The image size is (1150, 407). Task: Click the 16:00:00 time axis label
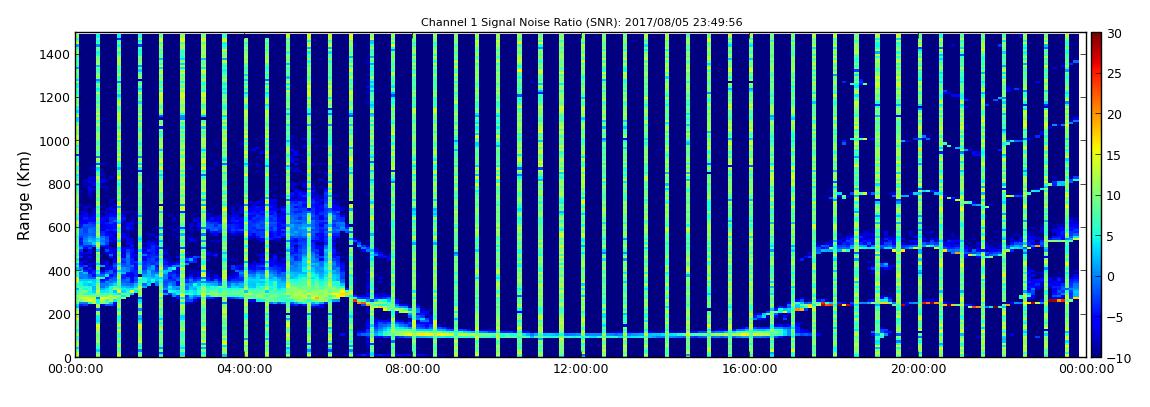(749, 369)
